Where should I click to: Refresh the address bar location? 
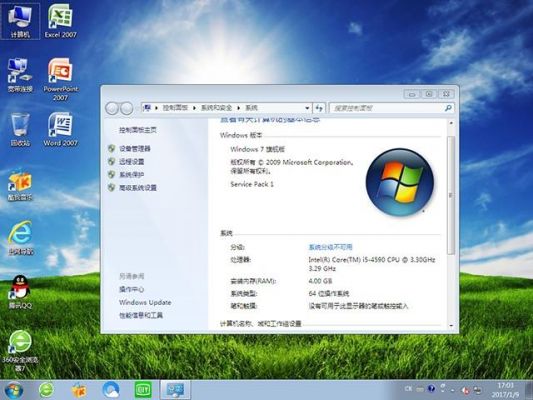pos(319,108)
